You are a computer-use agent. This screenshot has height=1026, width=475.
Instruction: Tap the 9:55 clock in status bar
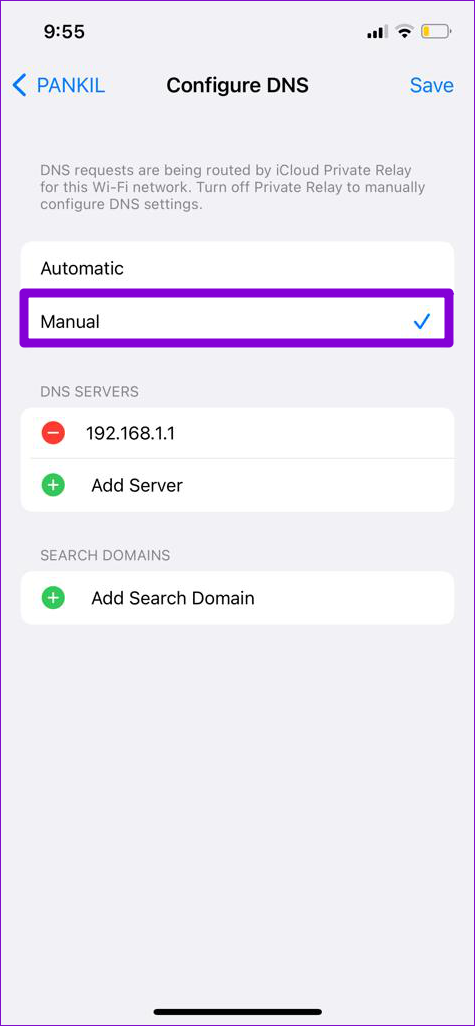(x=64, y=31)
